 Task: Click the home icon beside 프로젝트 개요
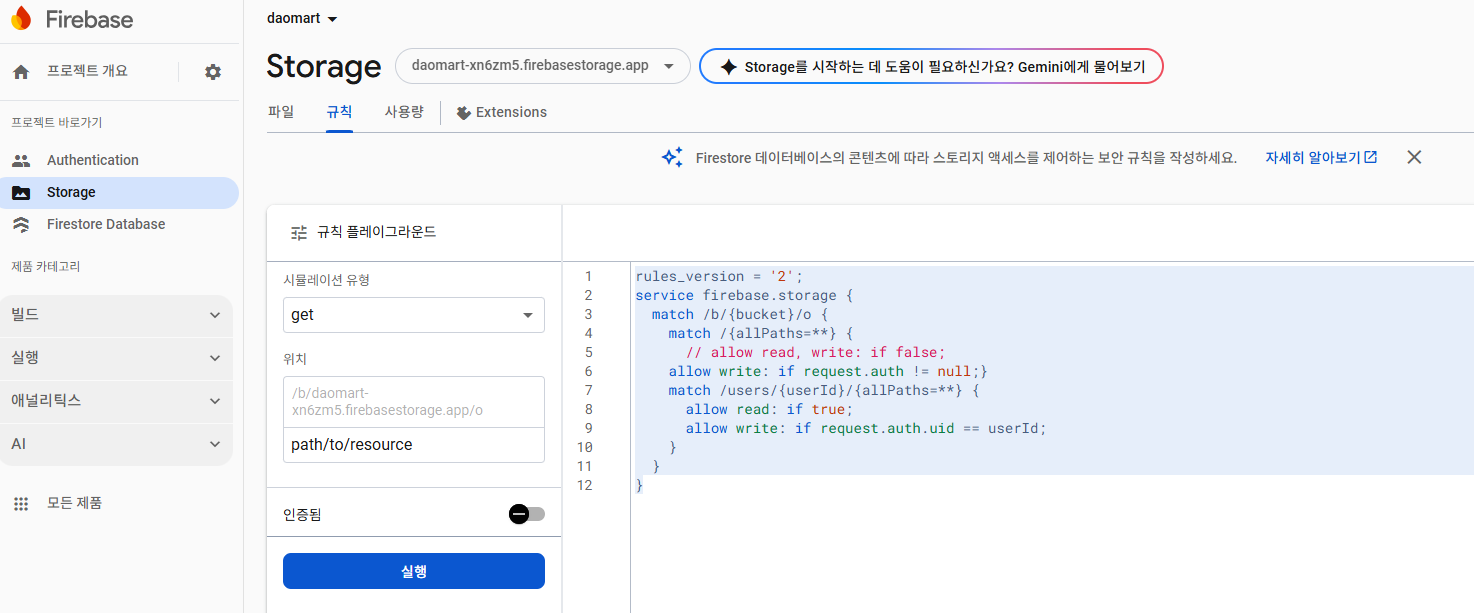21,72
